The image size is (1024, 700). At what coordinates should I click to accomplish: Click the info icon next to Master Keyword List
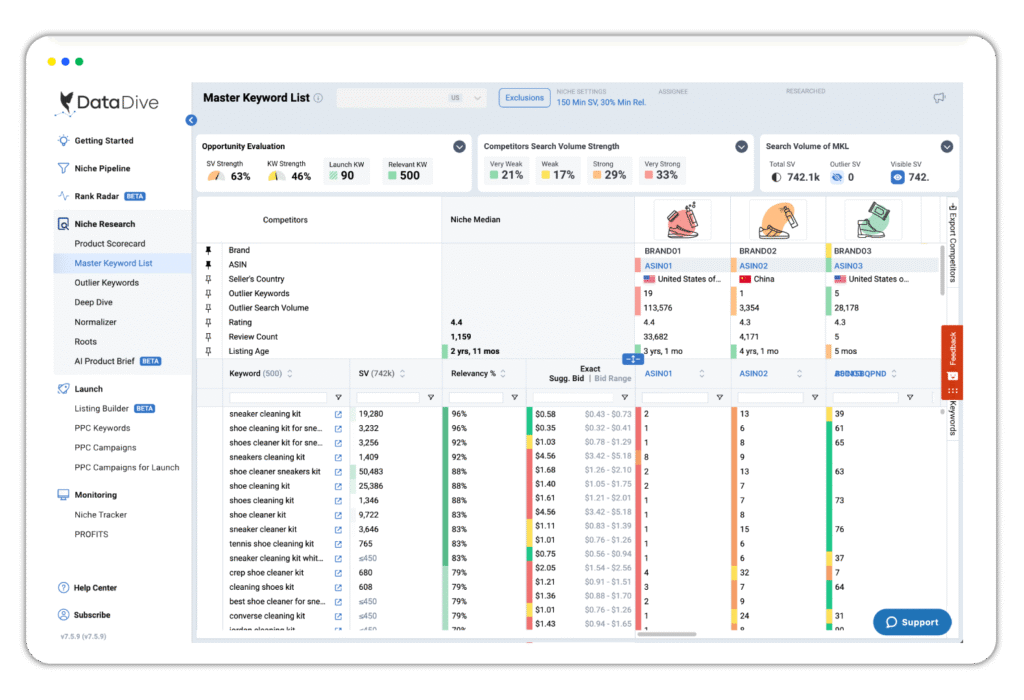(x=318, y=97)
